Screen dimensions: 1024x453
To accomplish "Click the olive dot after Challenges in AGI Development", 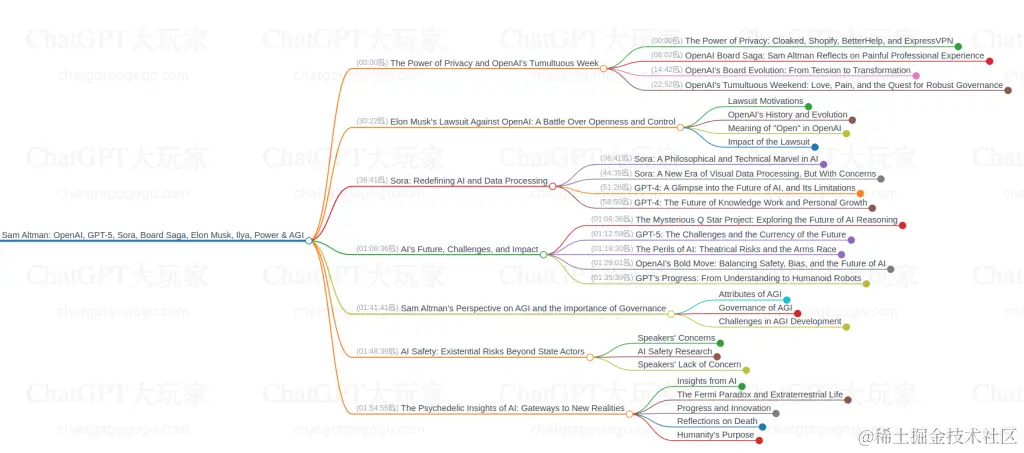I will click(846, 327).
